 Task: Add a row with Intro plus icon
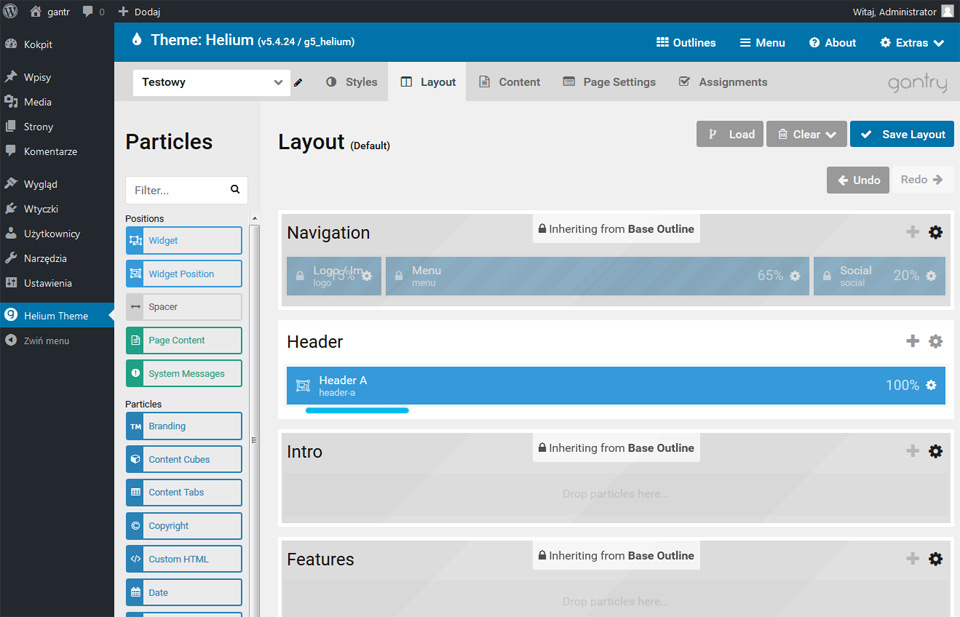(x=912, y=451)
